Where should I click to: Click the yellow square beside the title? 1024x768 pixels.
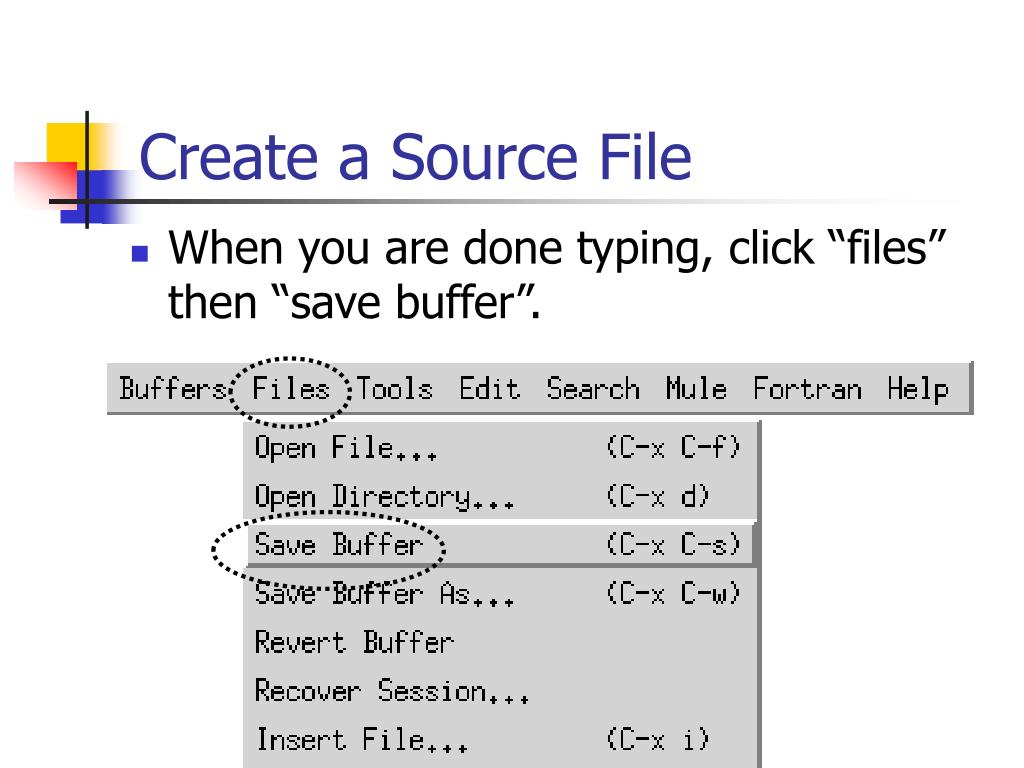pyautogui.click(x=66, y=142)
